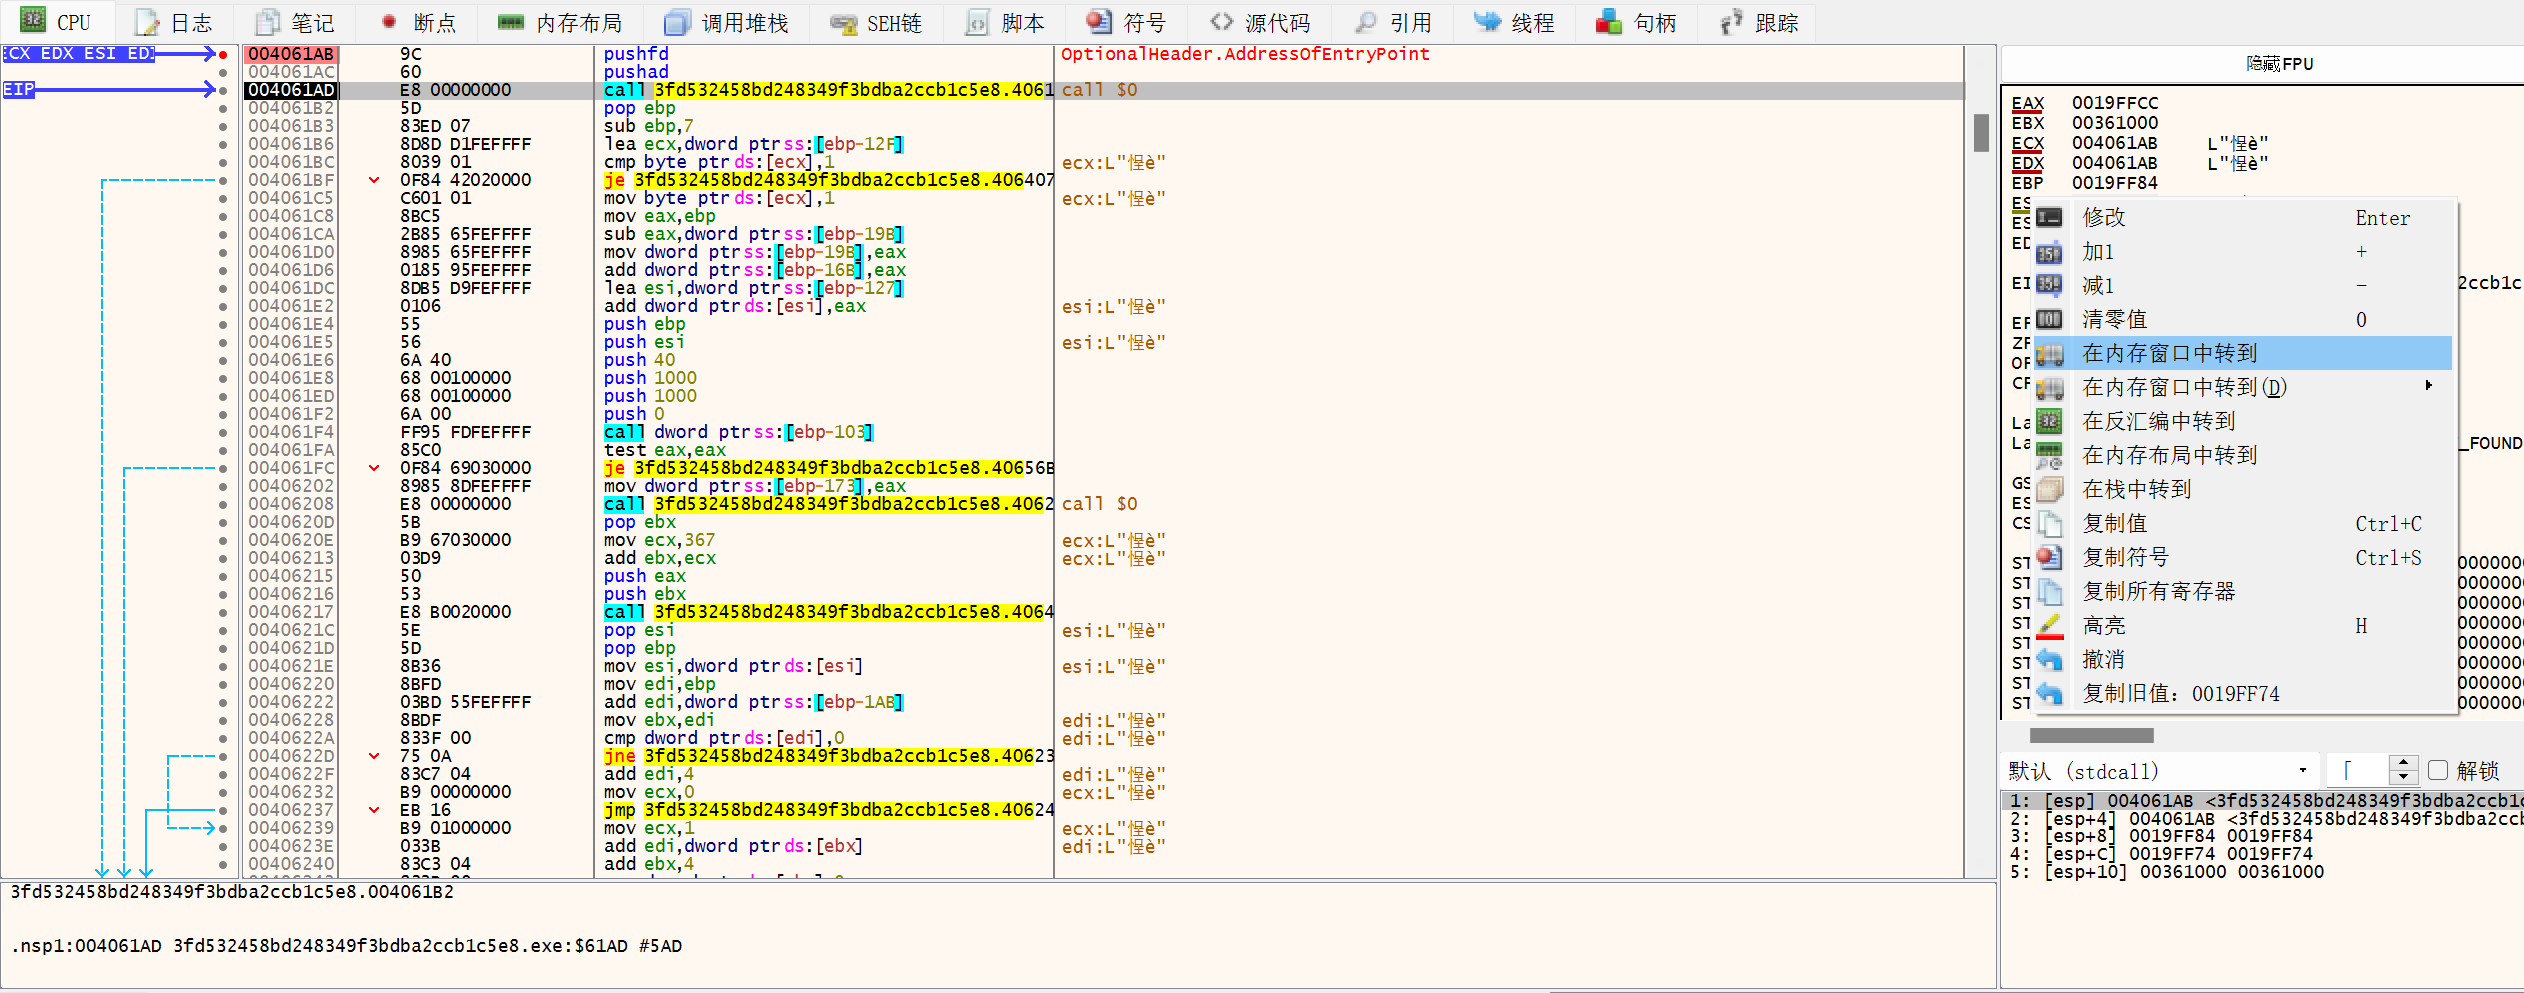The width and height of the screenshot is (2524, 993).
Task: Click the 清零值 zero value icon
Action: [2049, 319]
